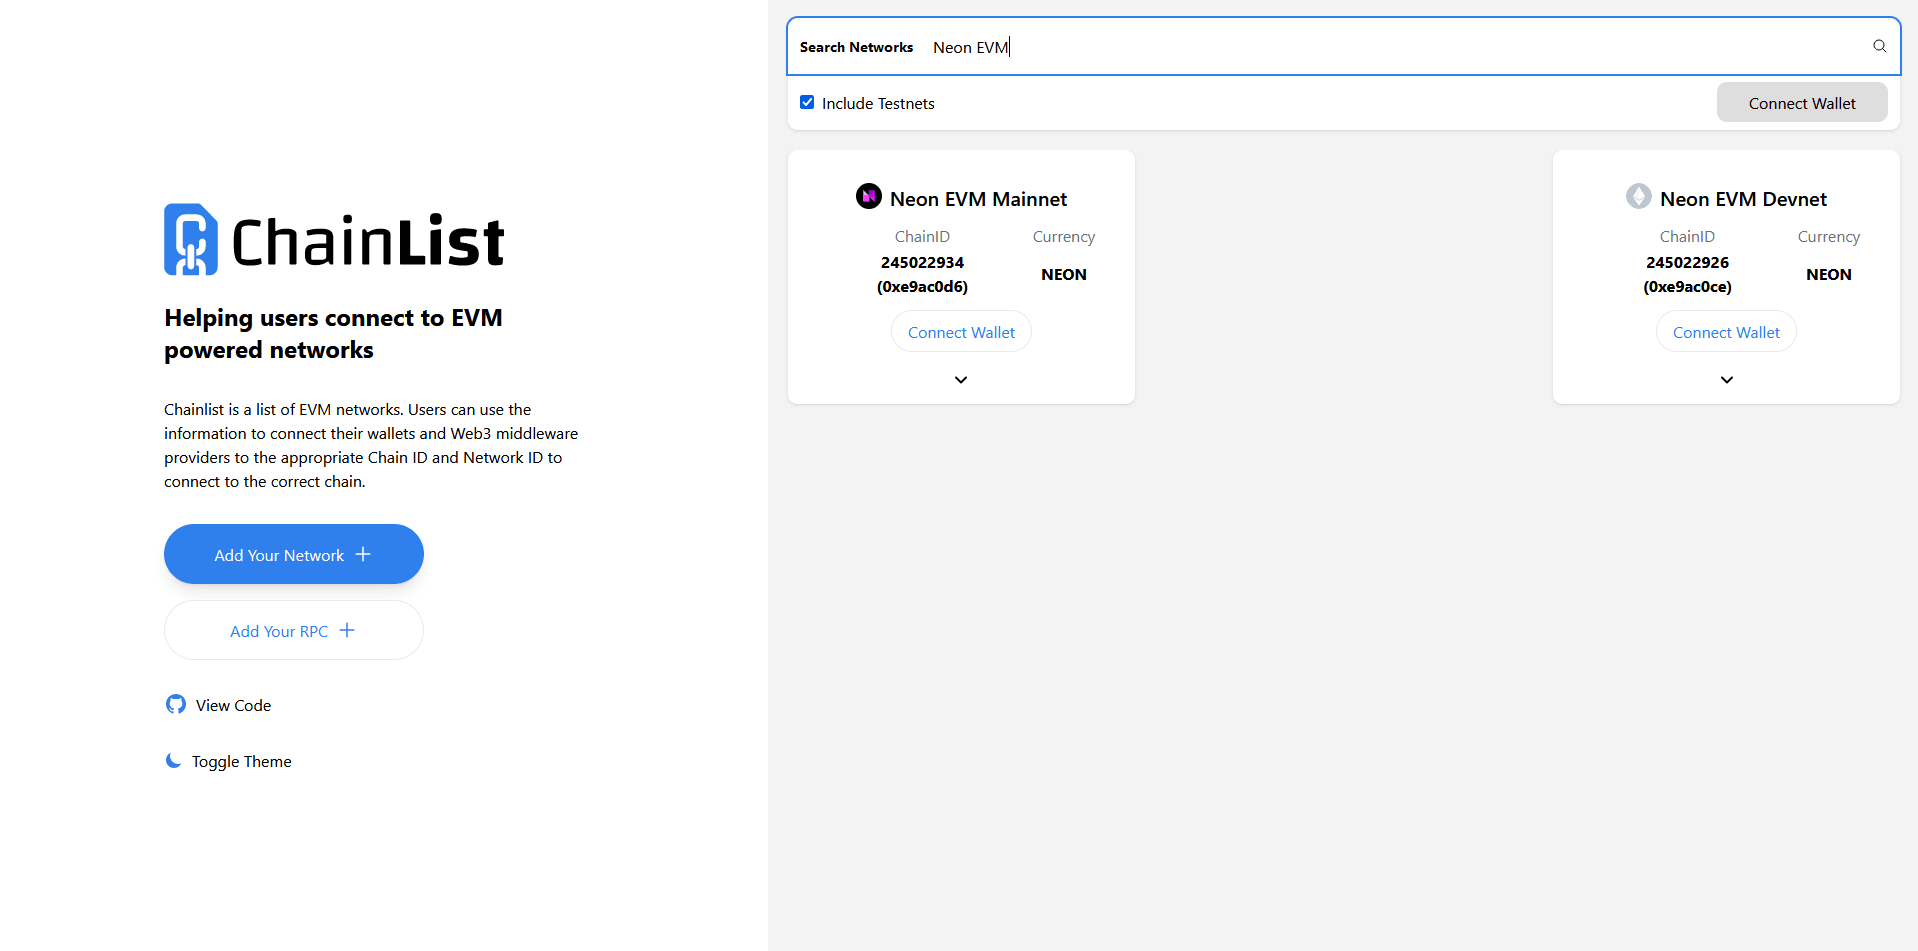Click the Currency label on Devnet card

point(1829,237)
